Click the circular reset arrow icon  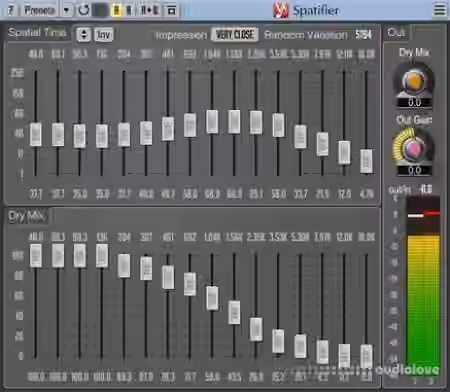[x=83, y=10]
